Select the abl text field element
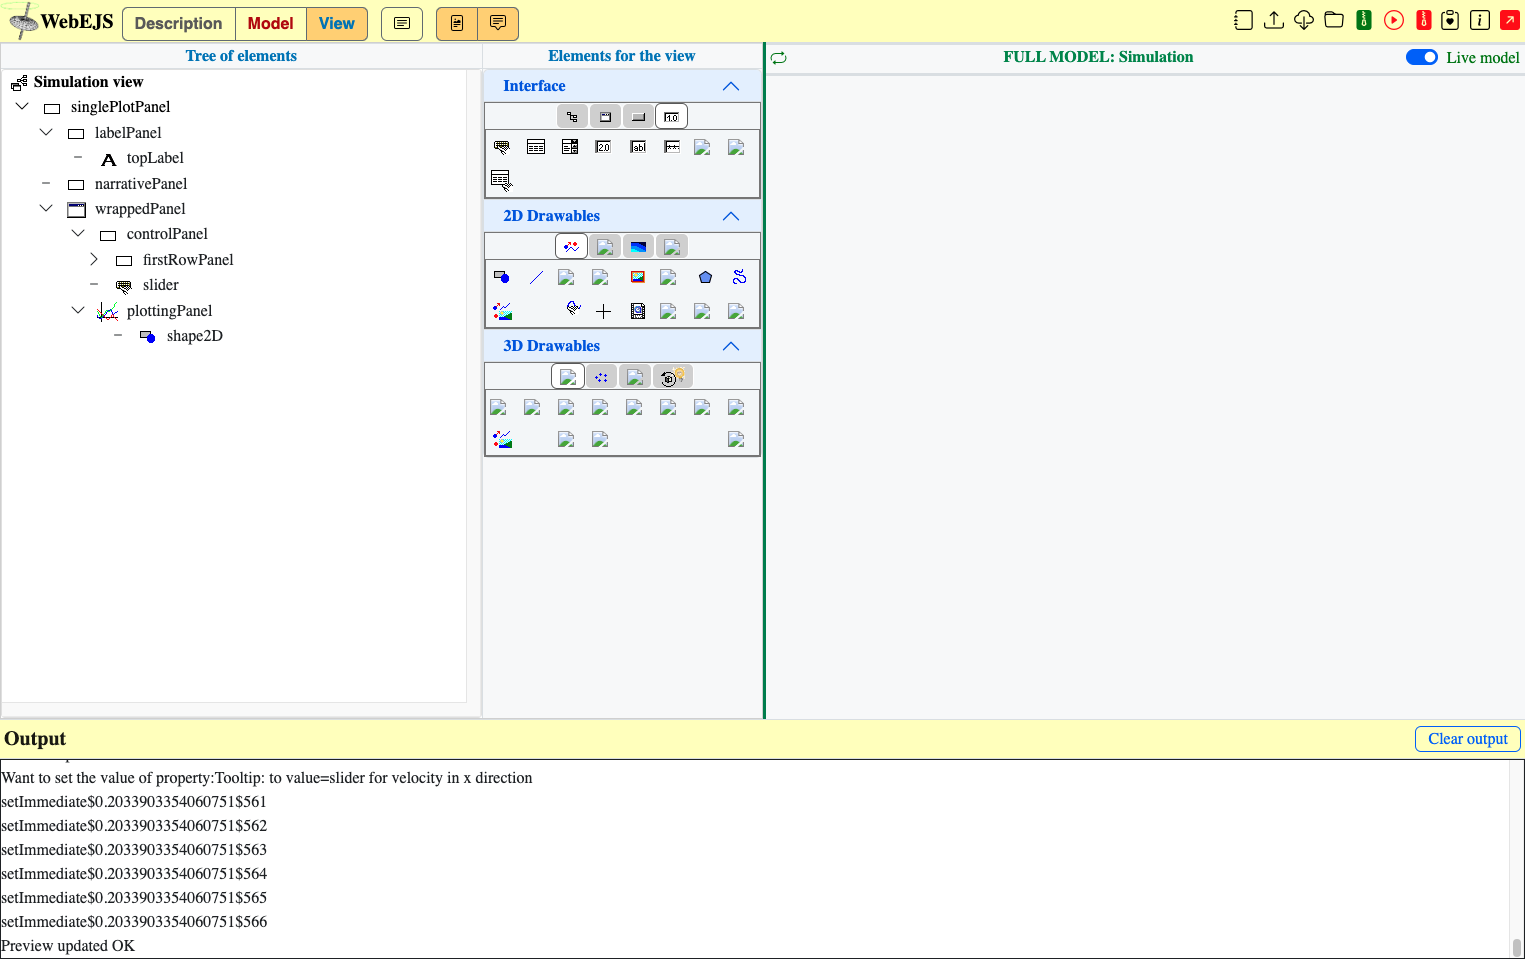Screen dimensions: 1525x959 (638, 147)
